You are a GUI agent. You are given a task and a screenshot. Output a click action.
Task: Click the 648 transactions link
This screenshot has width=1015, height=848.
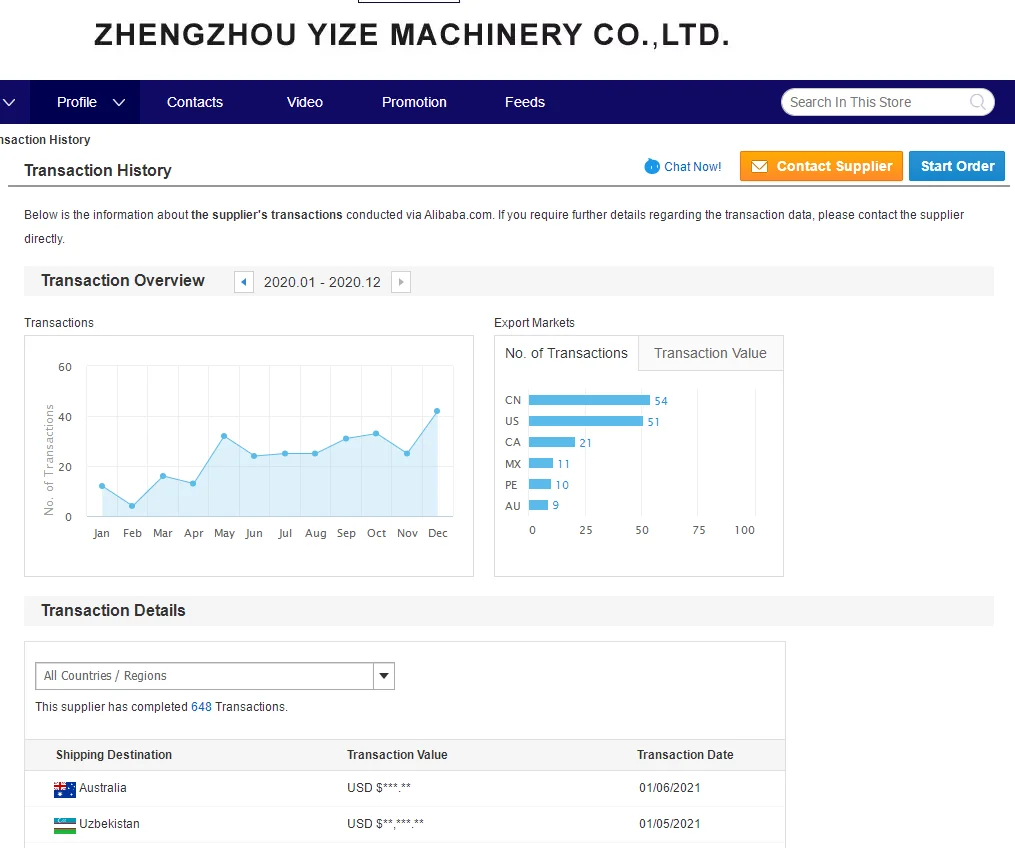click(201, 707)
